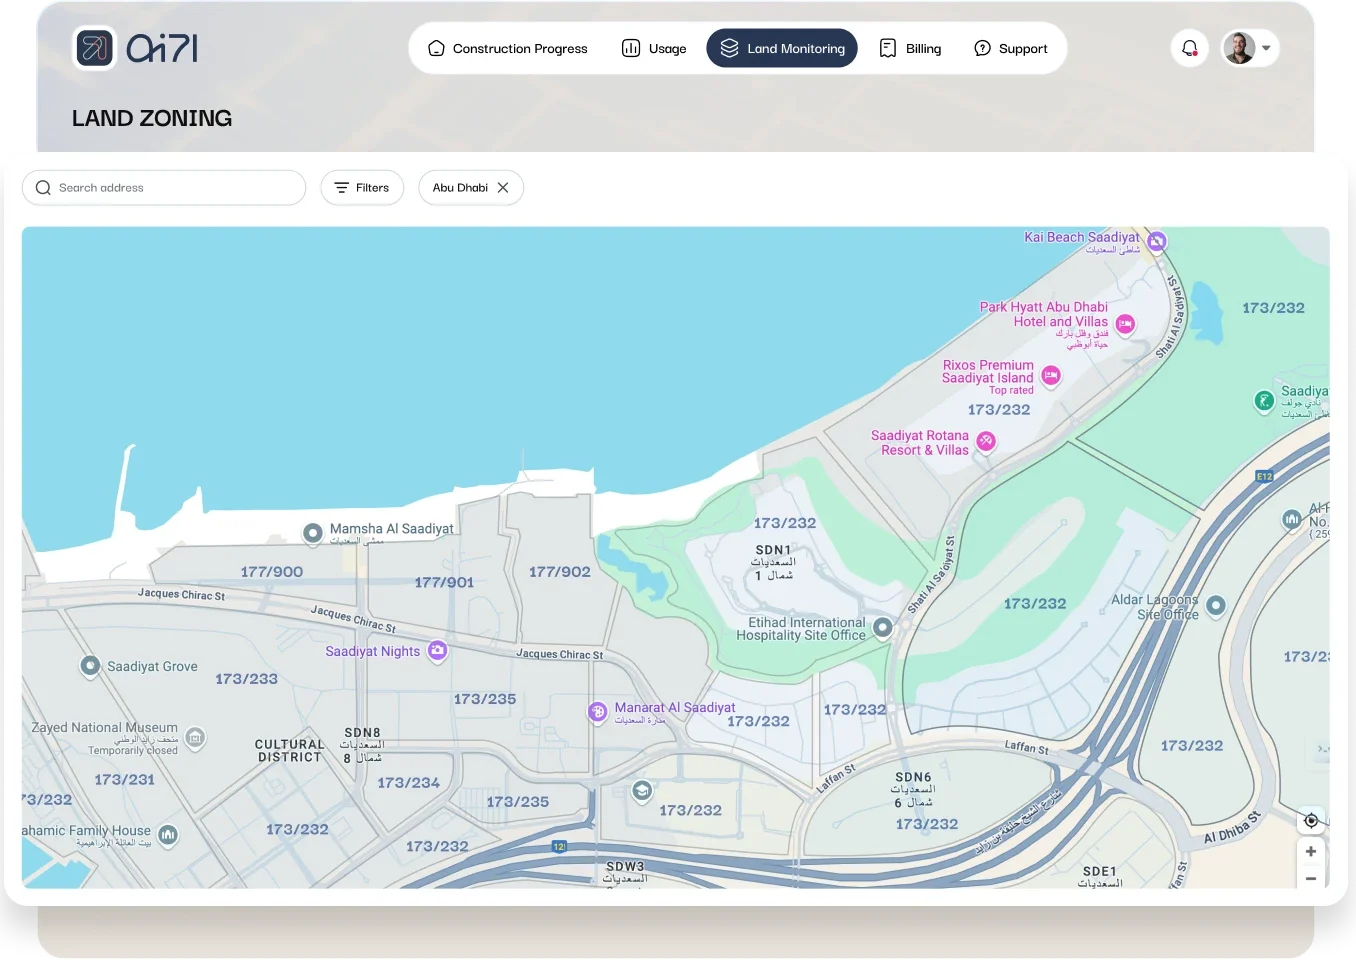
Task: Click the 12 route shield
Action: pos(560,846)
